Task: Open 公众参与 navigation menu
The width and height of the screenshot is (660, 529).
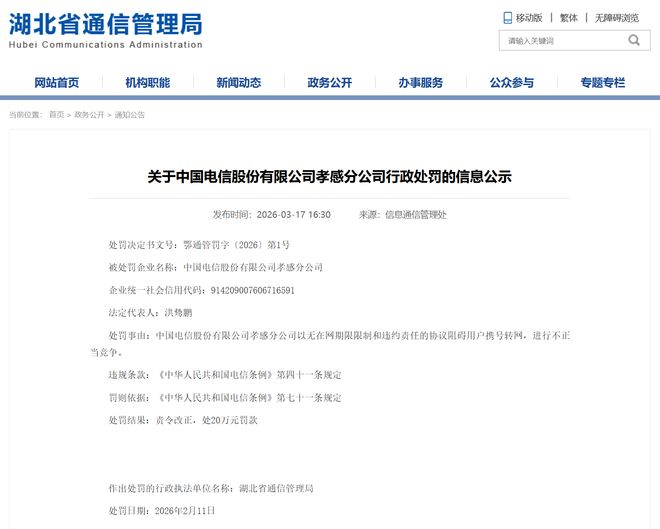Action: (511, 82)
